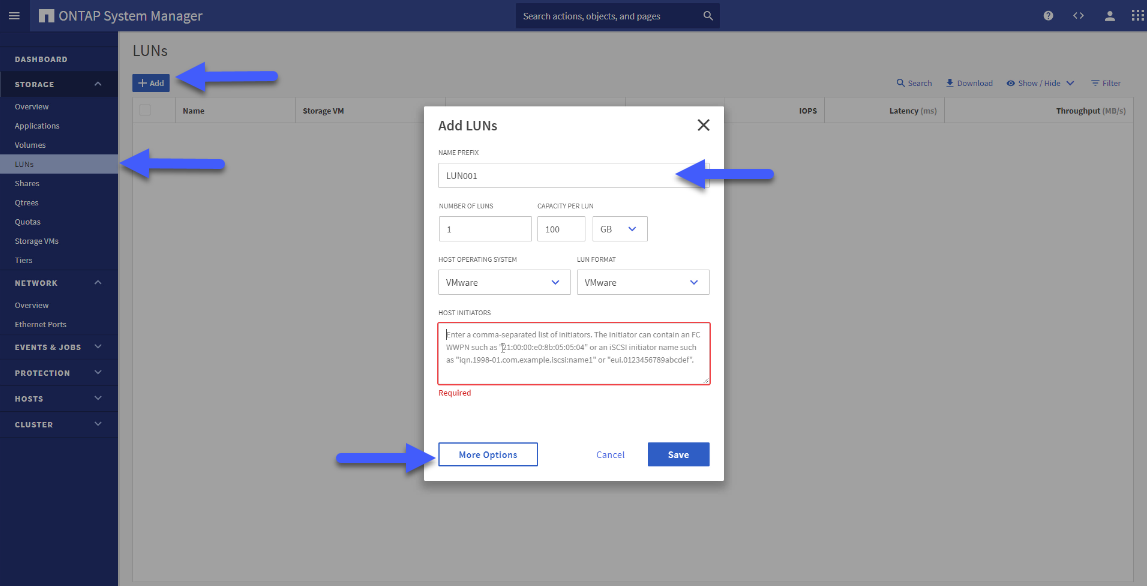The image size is (1147, 586).
Task: Click Search above the LUNs table
Action: click(914, 83)
